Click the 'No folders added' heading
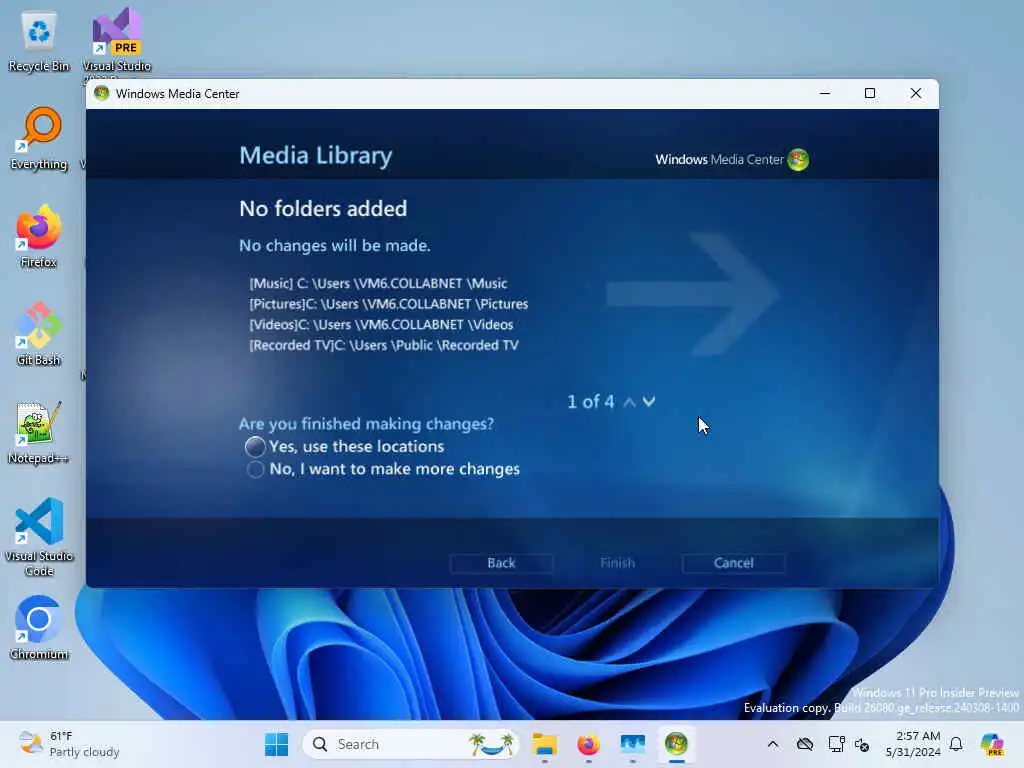Image resolution: width=1024 pixels, height=768 pixels. pyautogui.click(x=323, y=208)
